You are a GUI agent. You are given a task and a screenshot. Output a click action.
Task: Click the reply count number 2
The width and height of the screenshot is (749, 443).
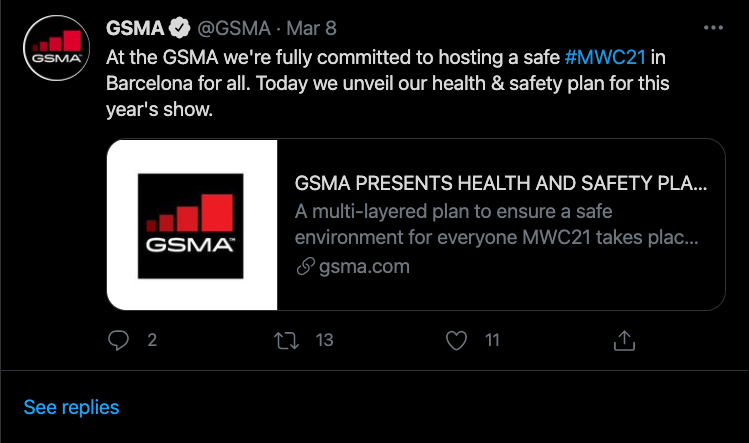[x=152, y=340]
